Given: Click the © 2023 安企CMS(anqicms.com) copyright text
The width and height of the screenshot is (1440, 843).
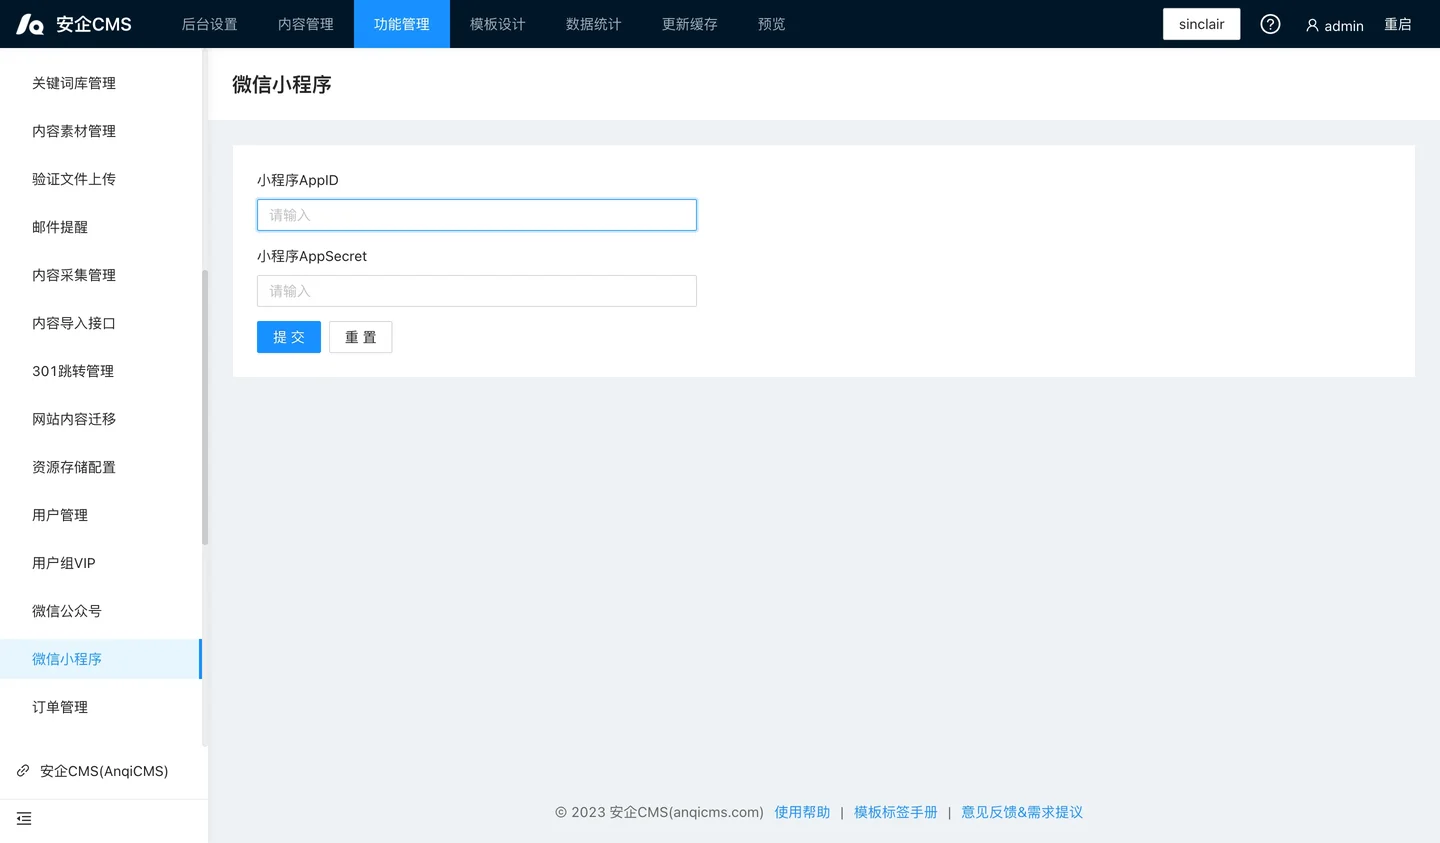Looking at the screenshot, I should click(659, 812).
